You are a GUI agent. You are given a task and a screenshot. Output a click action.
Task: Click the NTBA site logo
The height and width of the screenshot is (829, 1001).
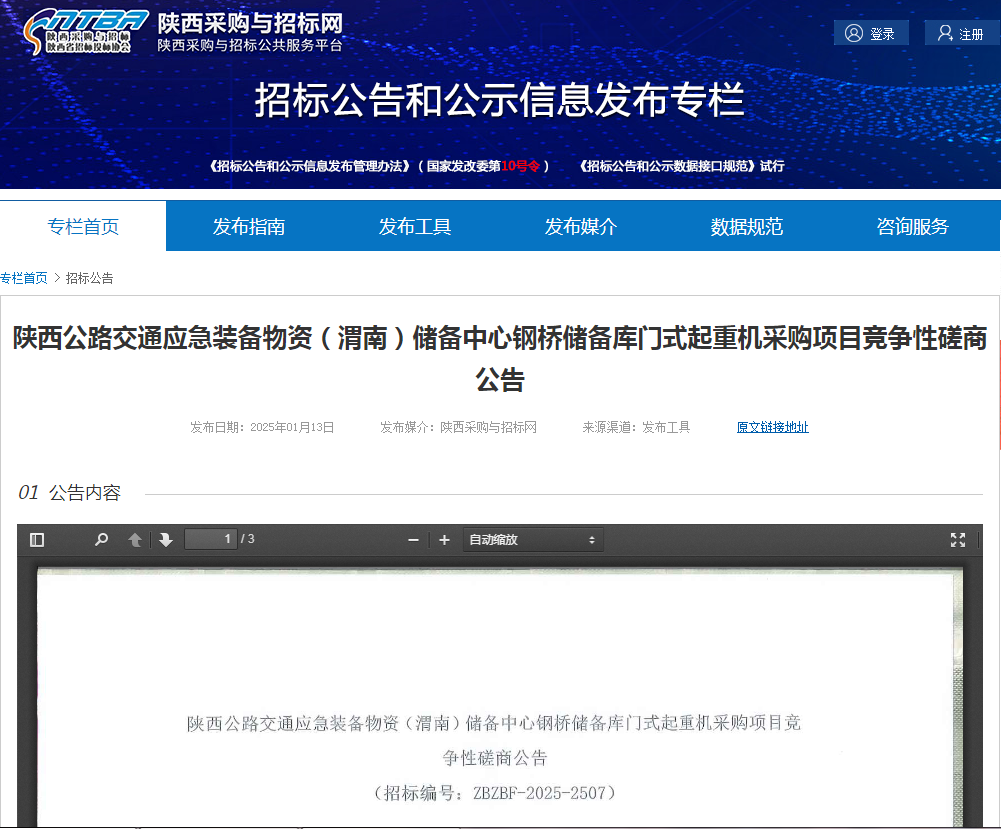pyautogui.click(x=87, y=32)
